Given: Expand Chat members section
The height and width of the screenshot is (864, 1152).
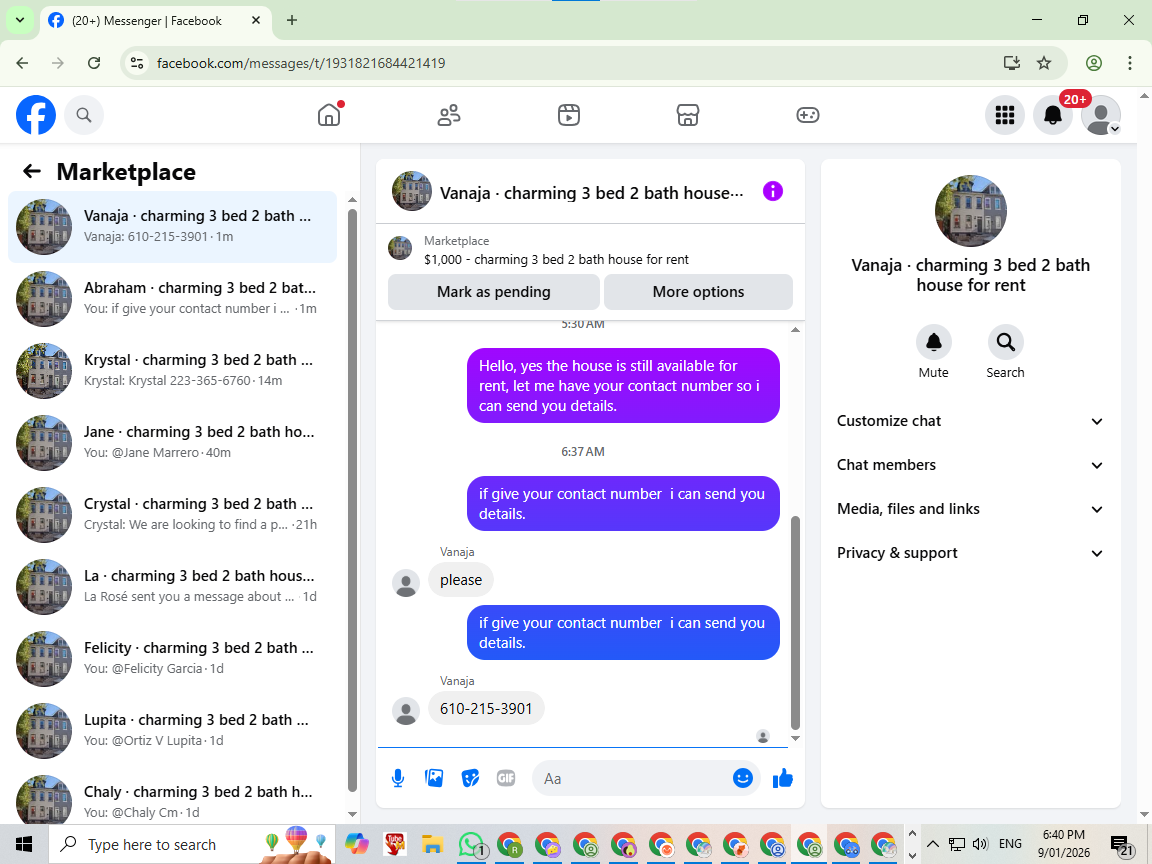Looking at the screenshot, I should pyautogui.click(x=970, y=465).
